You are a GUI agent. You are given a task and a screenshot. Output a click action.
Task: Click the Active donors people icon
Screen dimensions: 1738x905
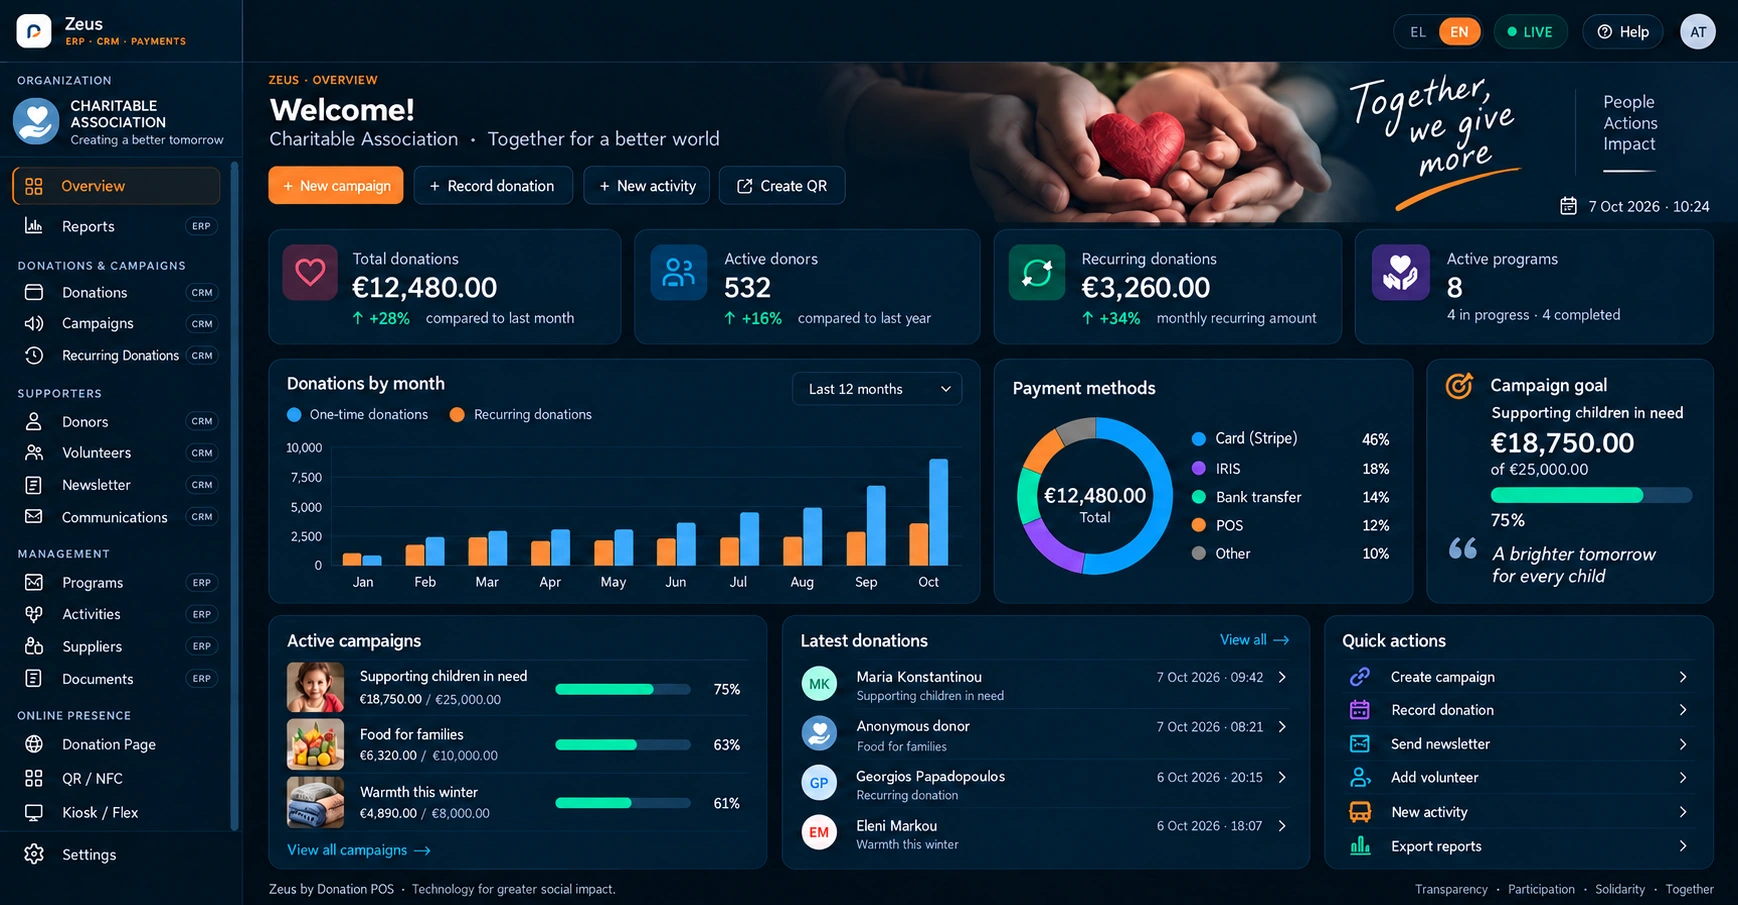679,273
